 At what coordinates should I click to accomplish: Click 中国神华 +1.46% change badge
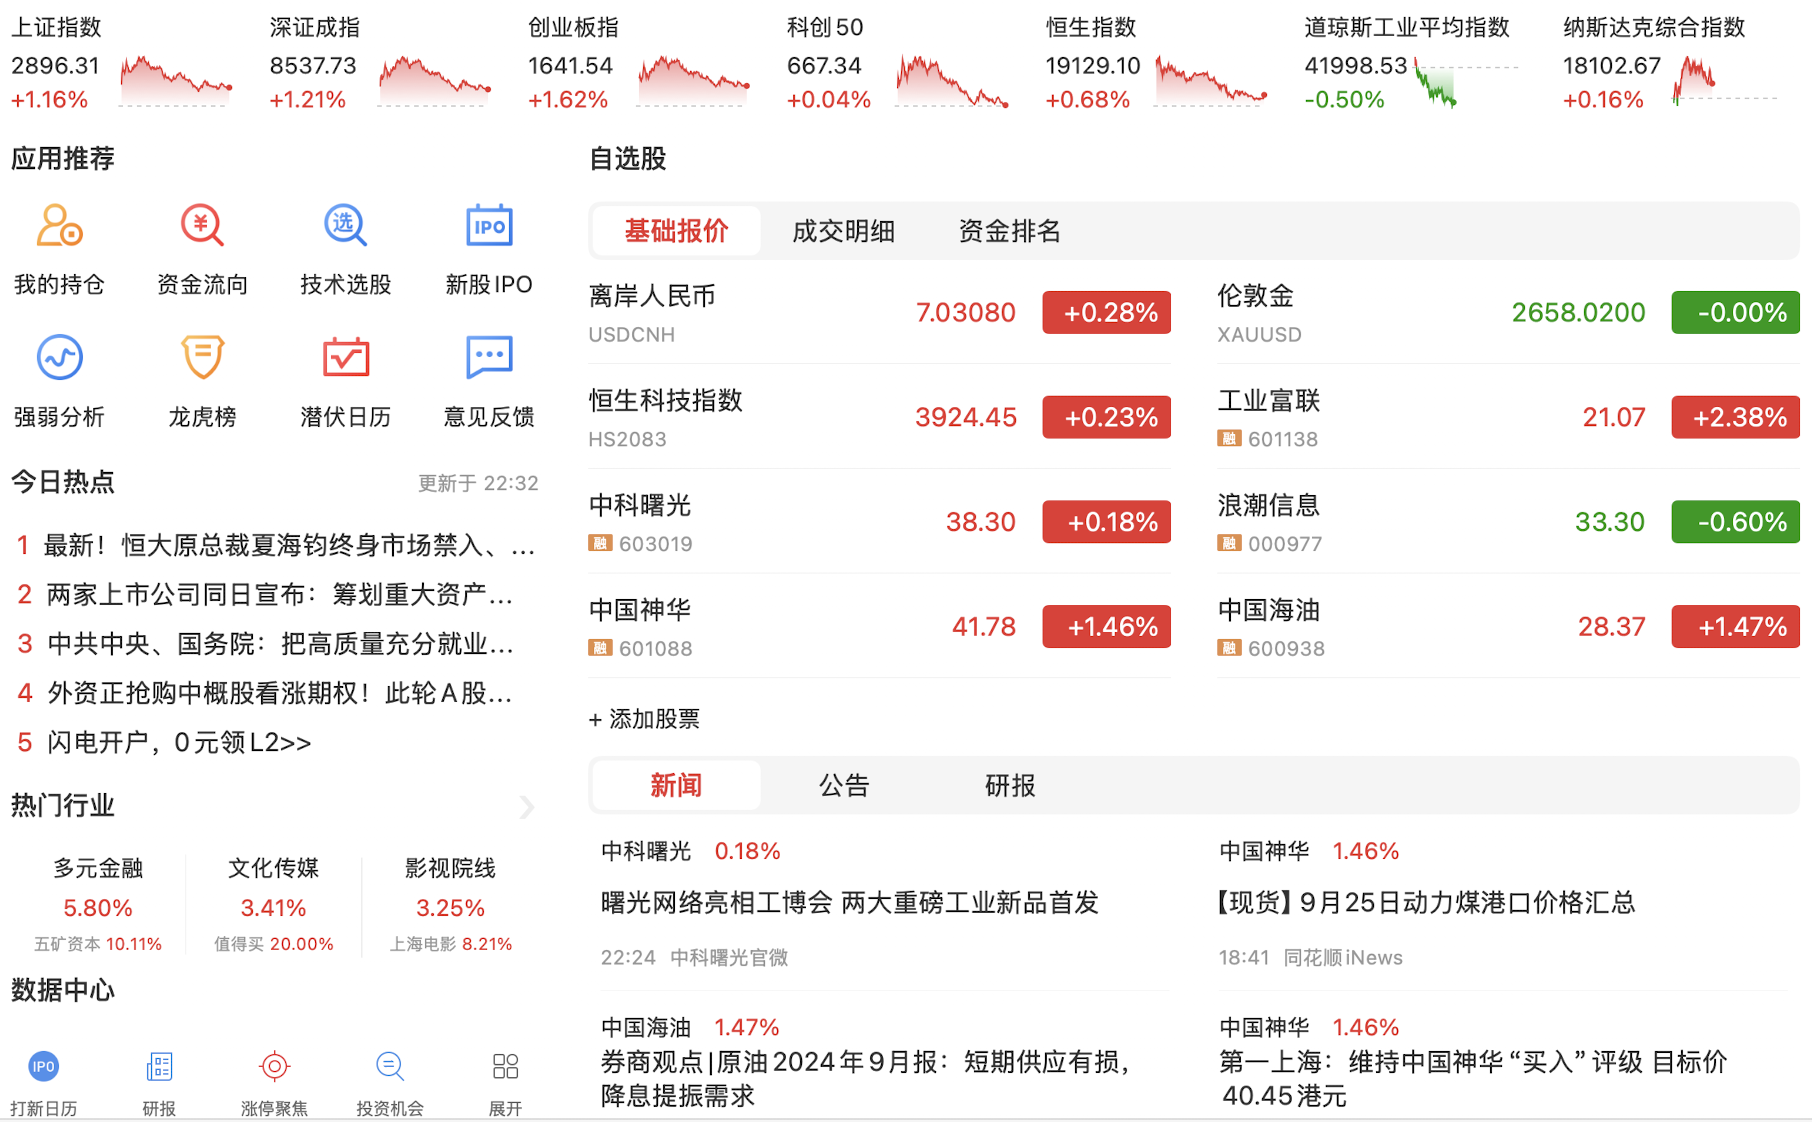click(1106, 627)
